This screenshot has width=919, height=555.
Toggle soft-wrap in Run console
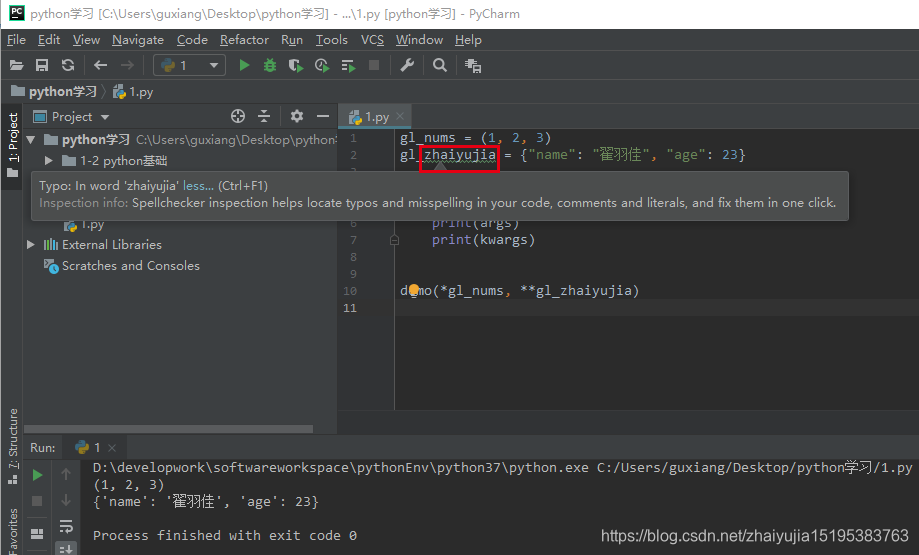(x=66, y=526)
